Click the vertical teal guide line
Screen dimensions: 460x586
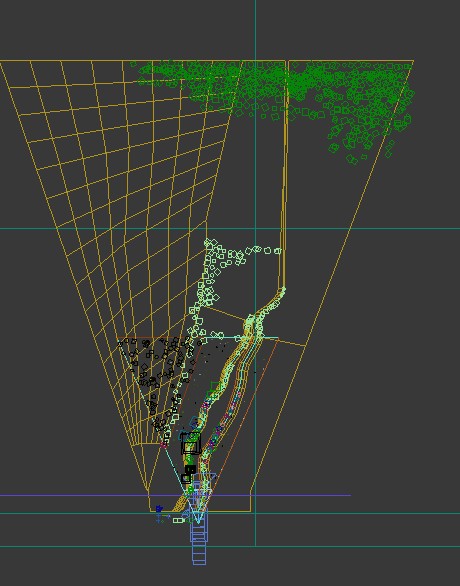tap(255, 273)
